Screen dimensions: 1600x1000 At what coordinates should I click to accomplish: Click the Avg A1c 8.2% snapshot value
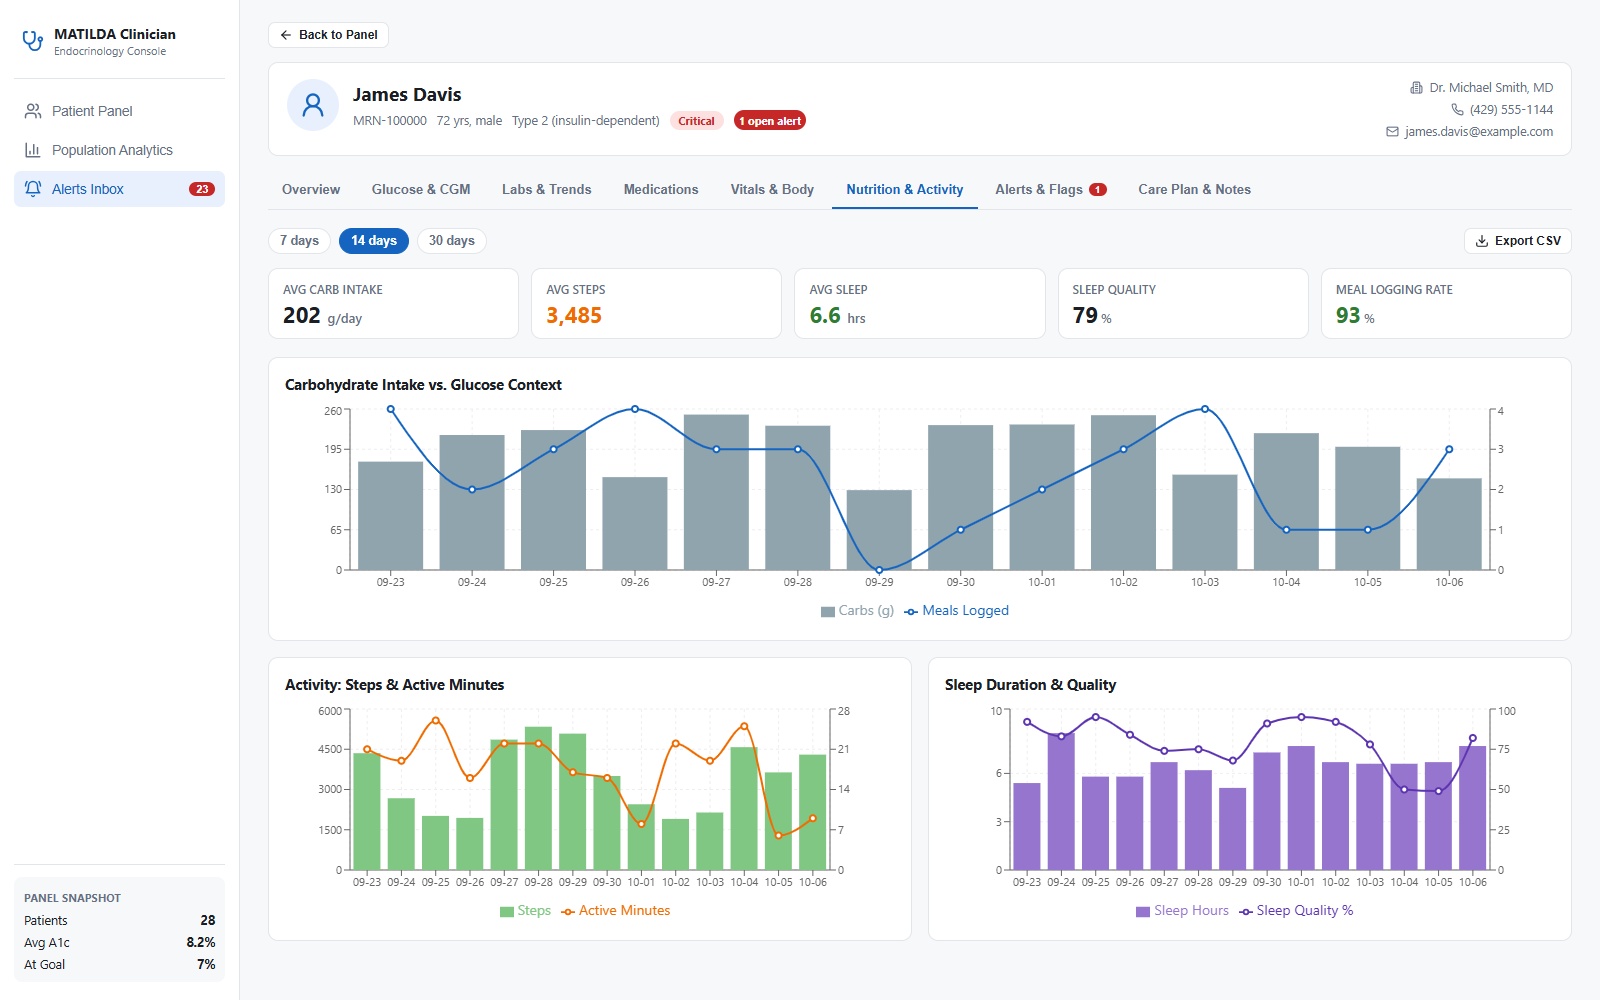click(201, 943)
